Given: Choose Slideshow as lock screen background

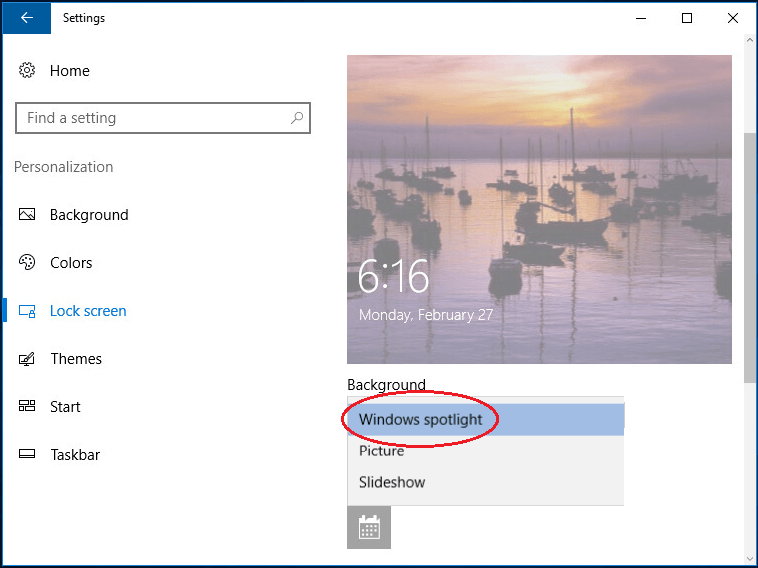Looking at the screenshot, I should click(x=486, y=482).
